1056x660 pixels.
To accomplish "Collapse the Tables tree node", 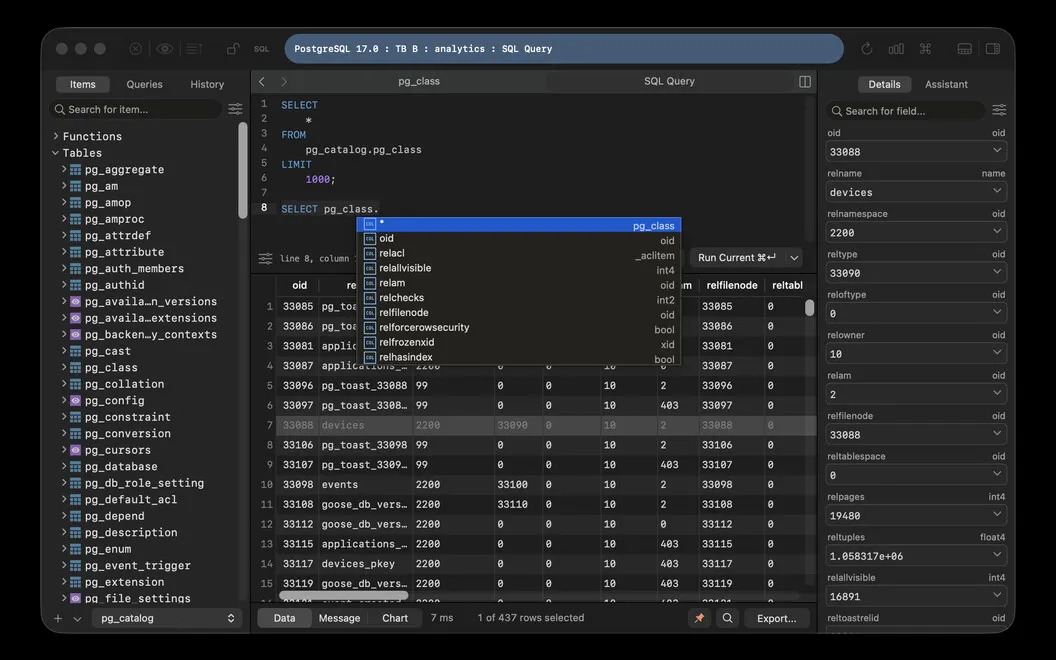I will click(56, 153).
